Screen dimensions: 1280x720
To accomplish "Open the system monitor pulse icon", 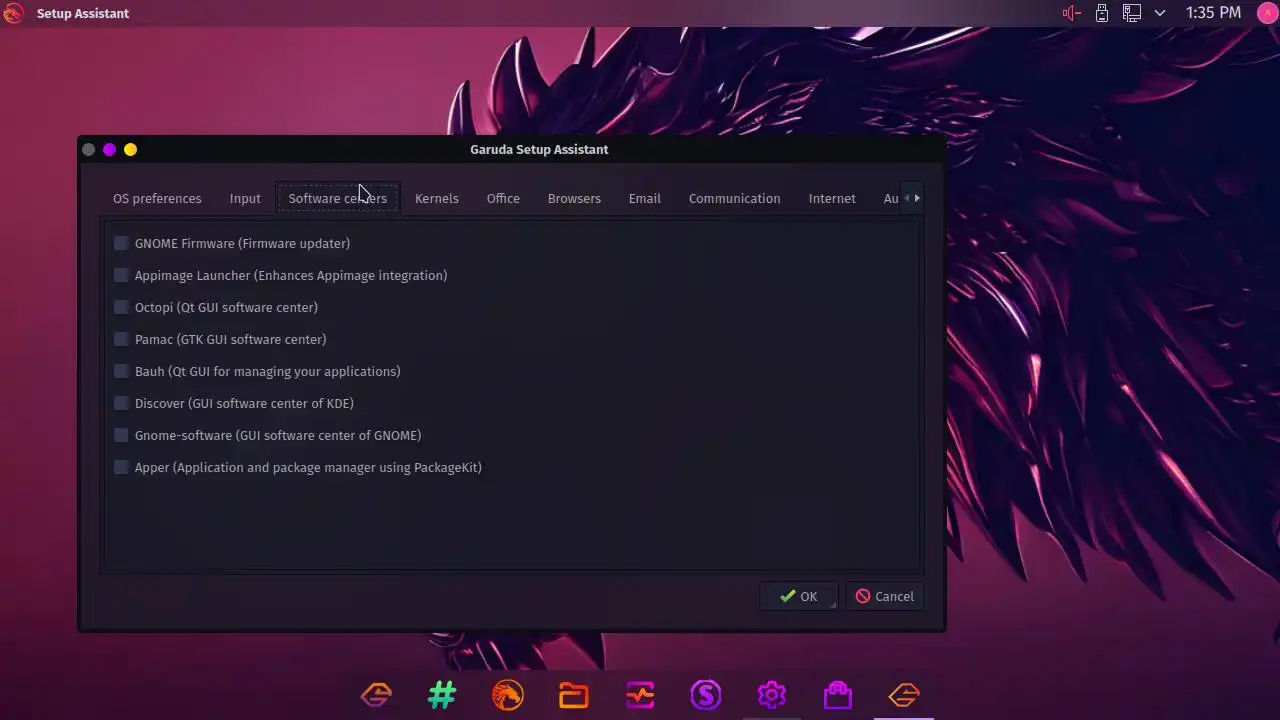I will pyautogui.click(x=640, y=694).
